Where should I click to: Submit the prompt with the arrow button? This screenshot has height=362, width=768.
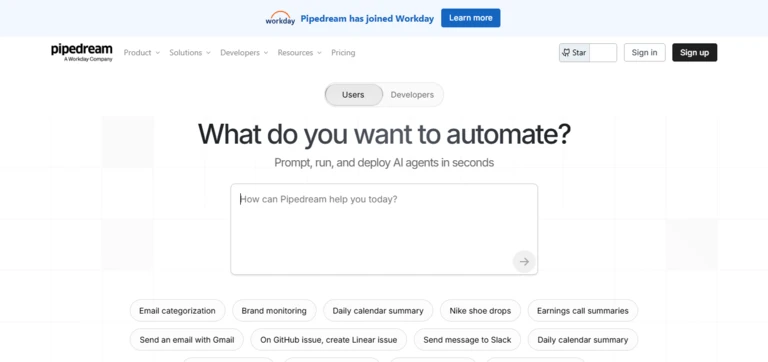click(524, 262)
